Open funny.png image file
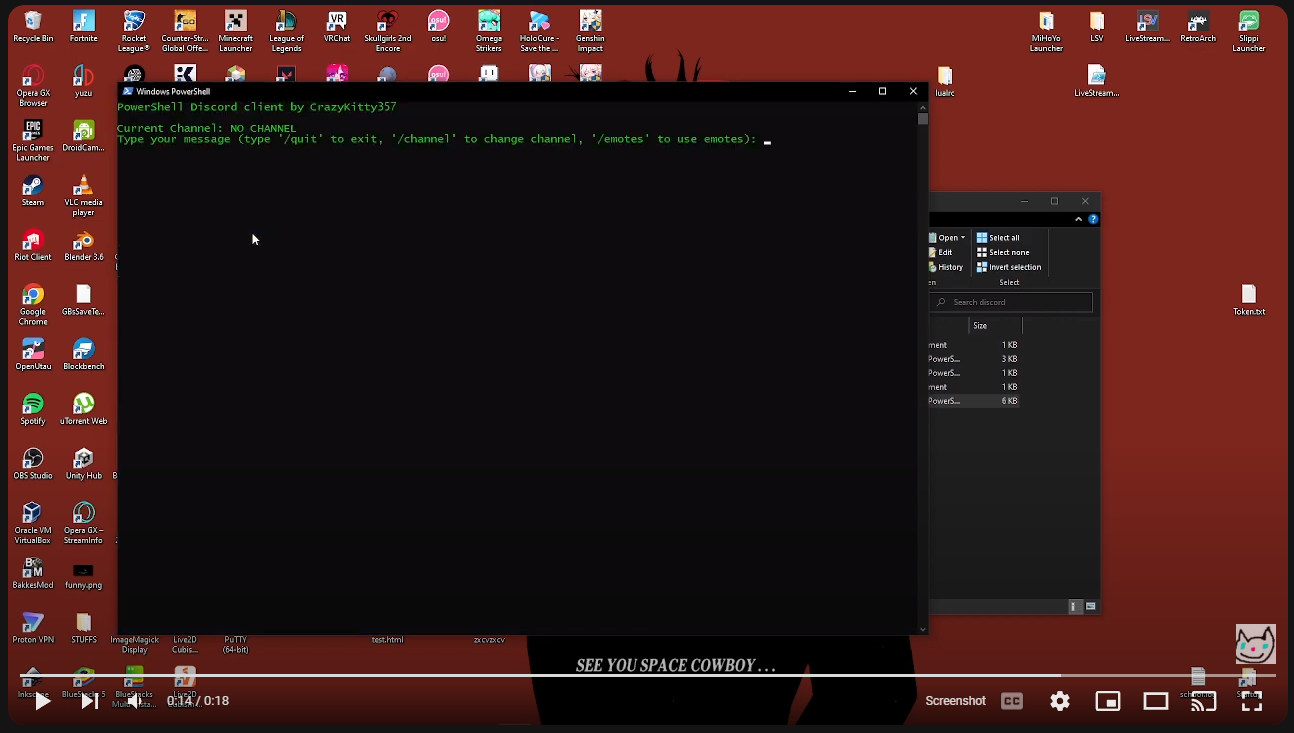 coord(84,574)
